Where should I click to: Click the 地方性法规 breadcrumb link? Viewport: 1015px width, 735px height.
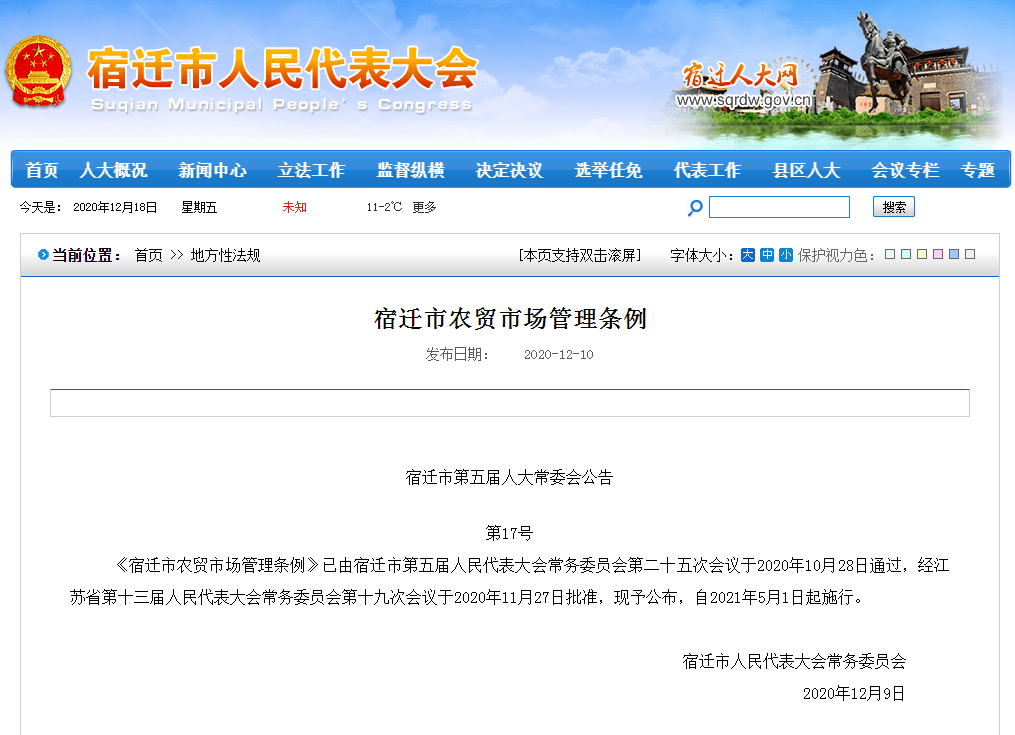(225, 256)
